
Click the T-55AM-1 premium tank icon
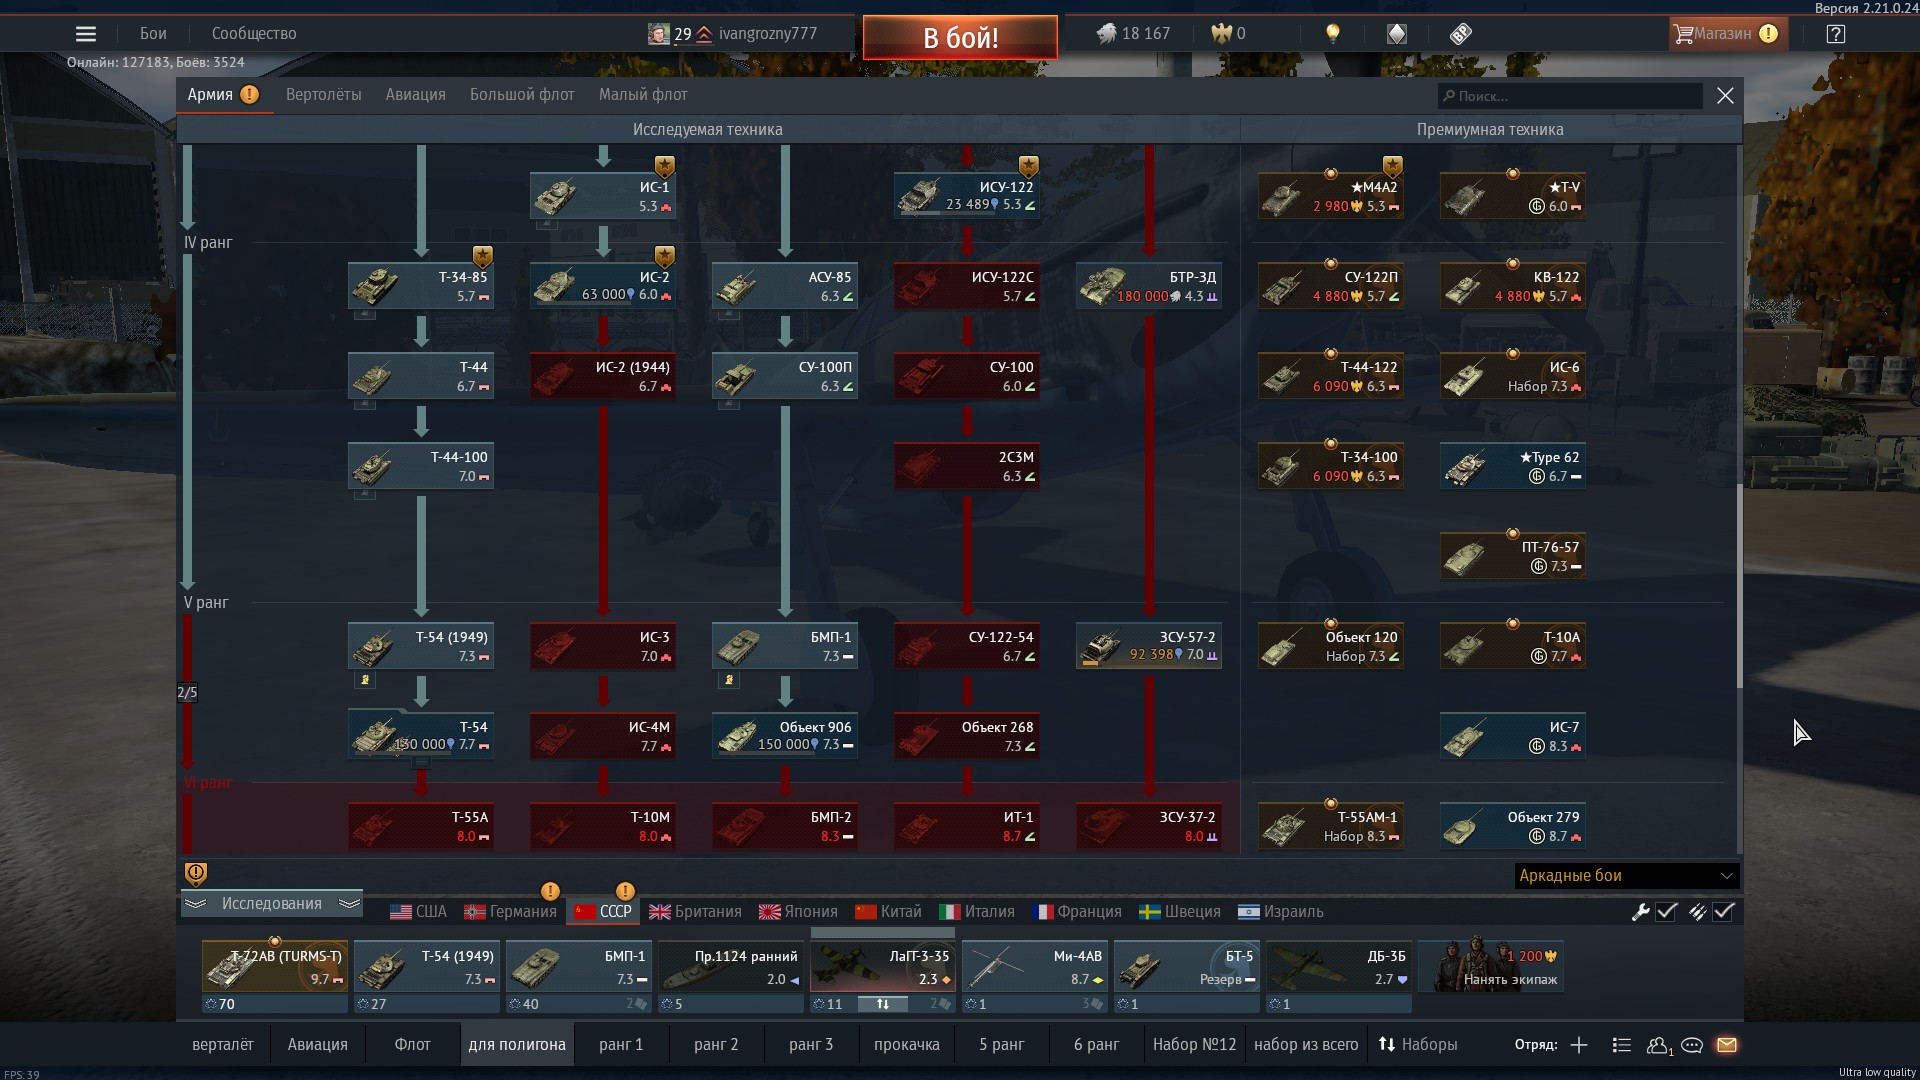pyautogui.click(x=1282, y=827)
